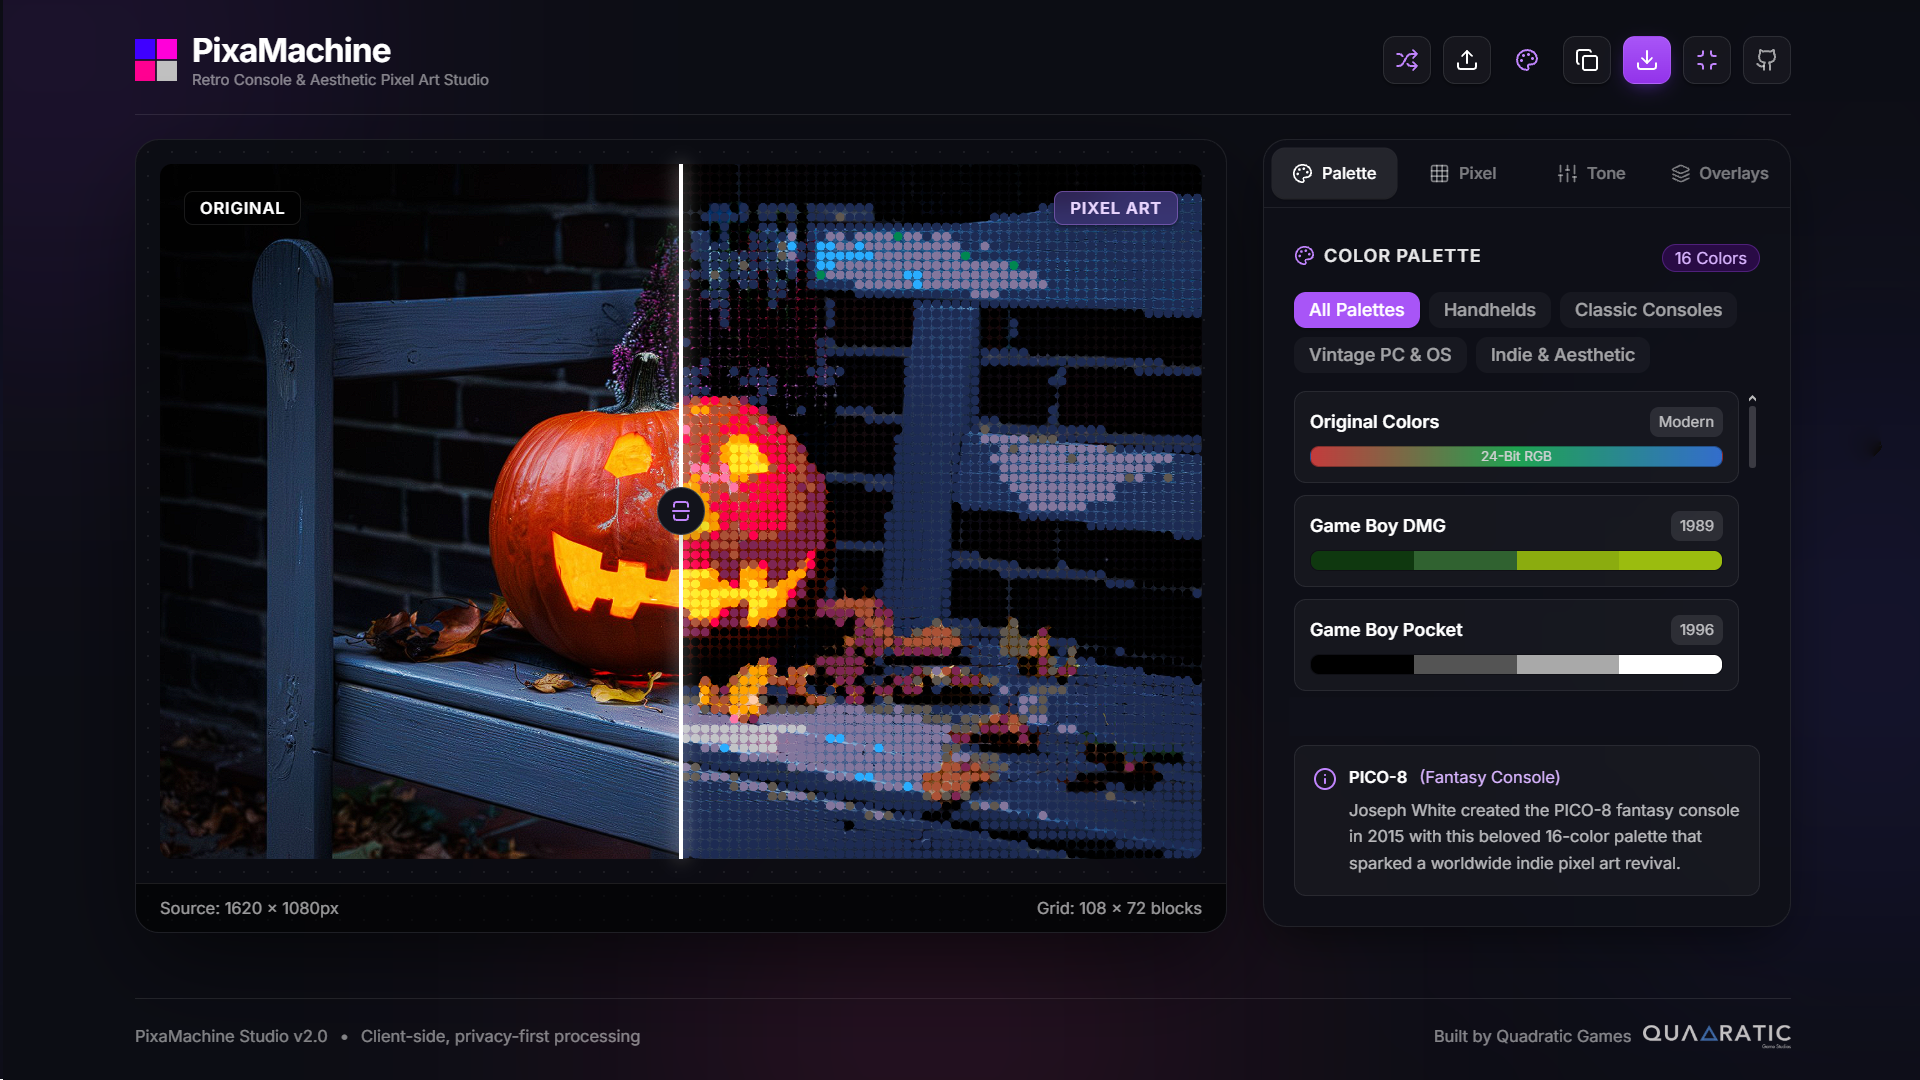Click the Quadratic logo in footer
This screenshot has height=1080, width=1920.
point(1716,1035)
